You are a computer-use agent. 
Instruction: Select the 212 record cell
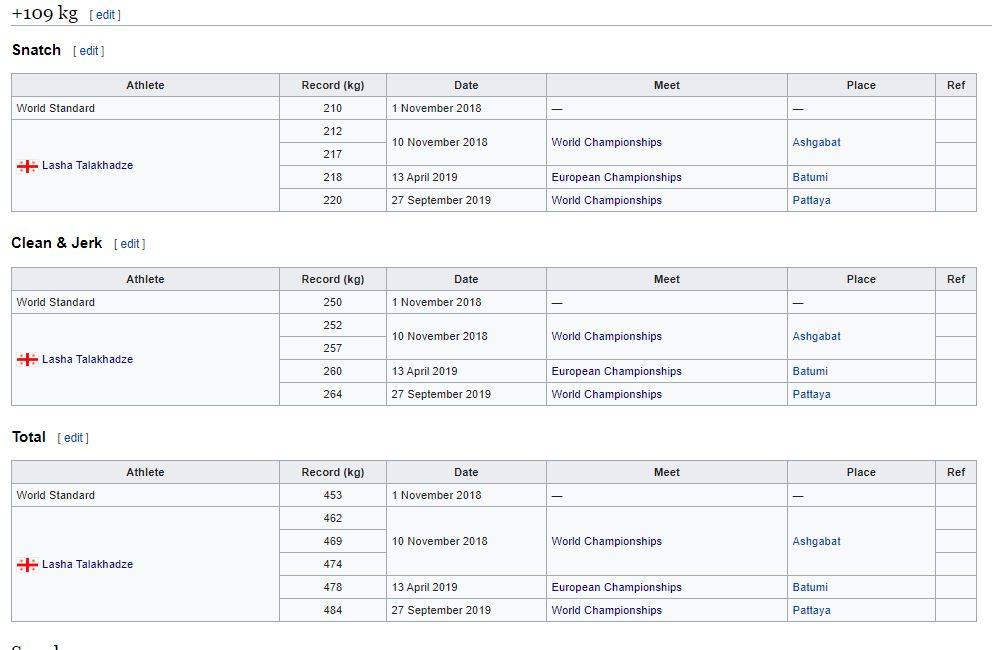(x=333, y=131)
